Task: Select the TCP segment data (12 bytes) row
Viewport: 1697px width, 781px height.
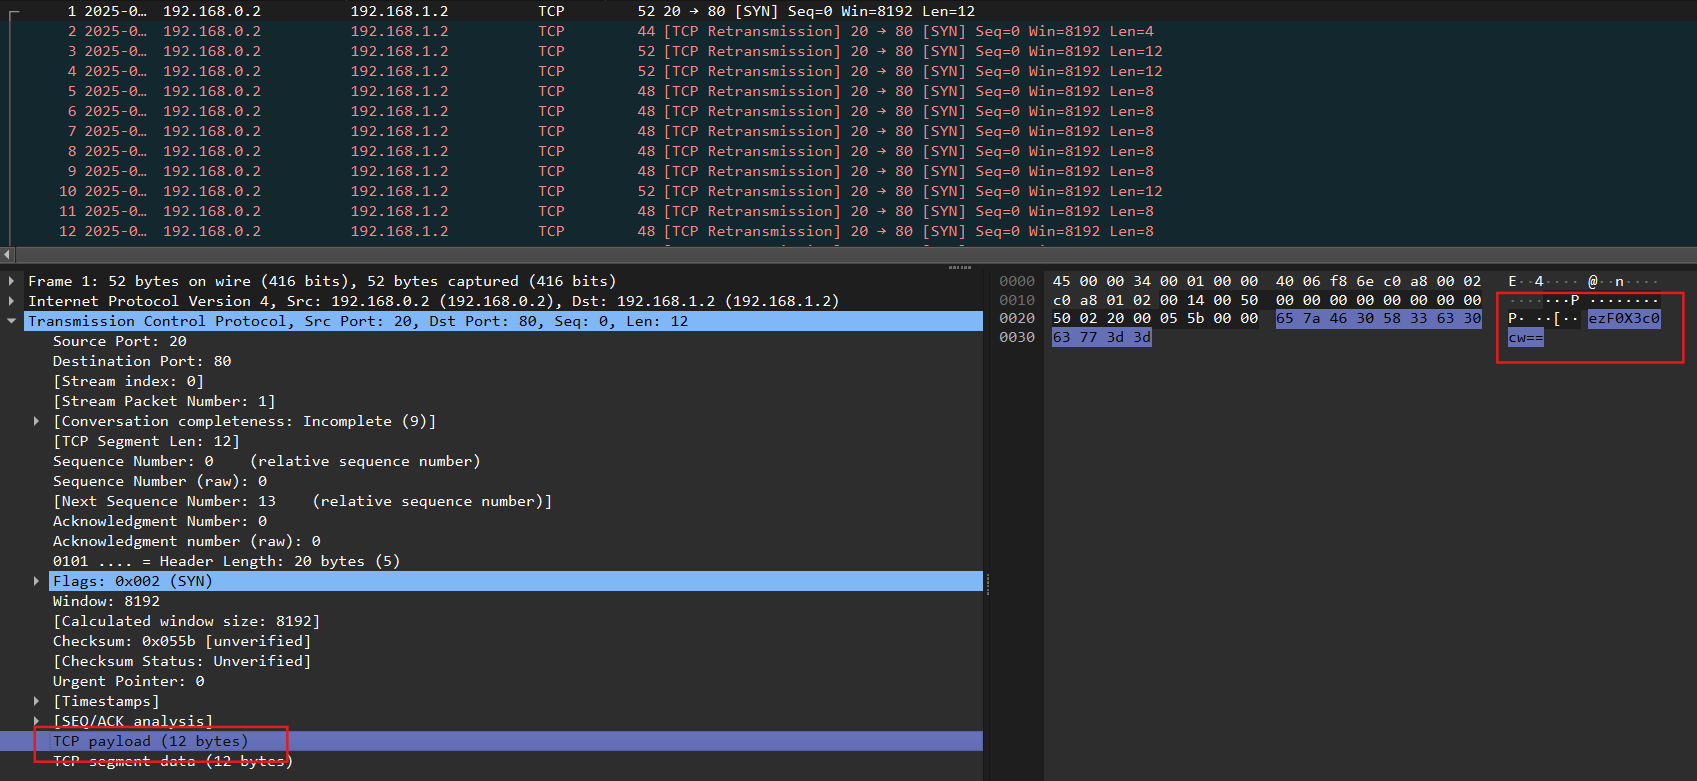Action: pos(172,762)
